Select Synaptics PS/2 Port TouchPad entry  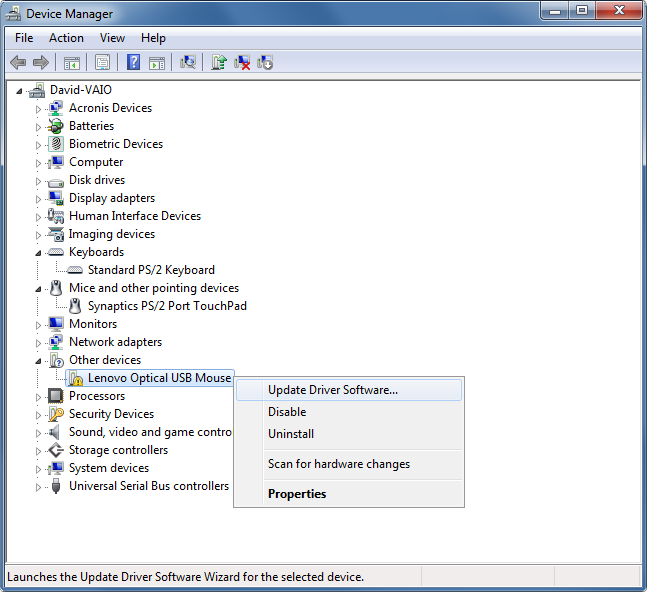pos(167,306)
